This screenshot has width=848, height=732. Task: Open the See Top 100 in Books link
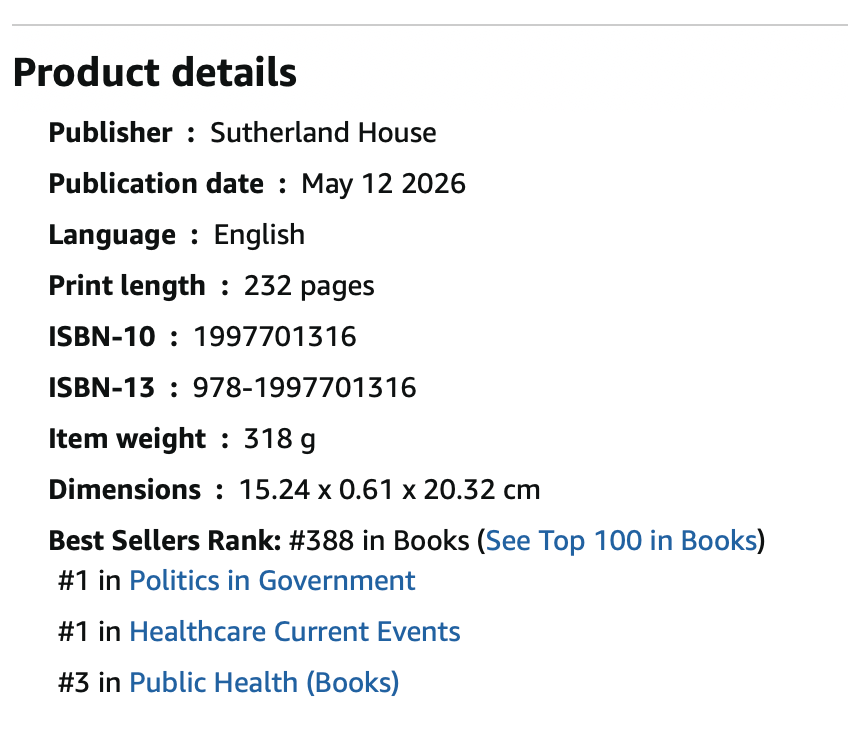click(x=621, y=540)
